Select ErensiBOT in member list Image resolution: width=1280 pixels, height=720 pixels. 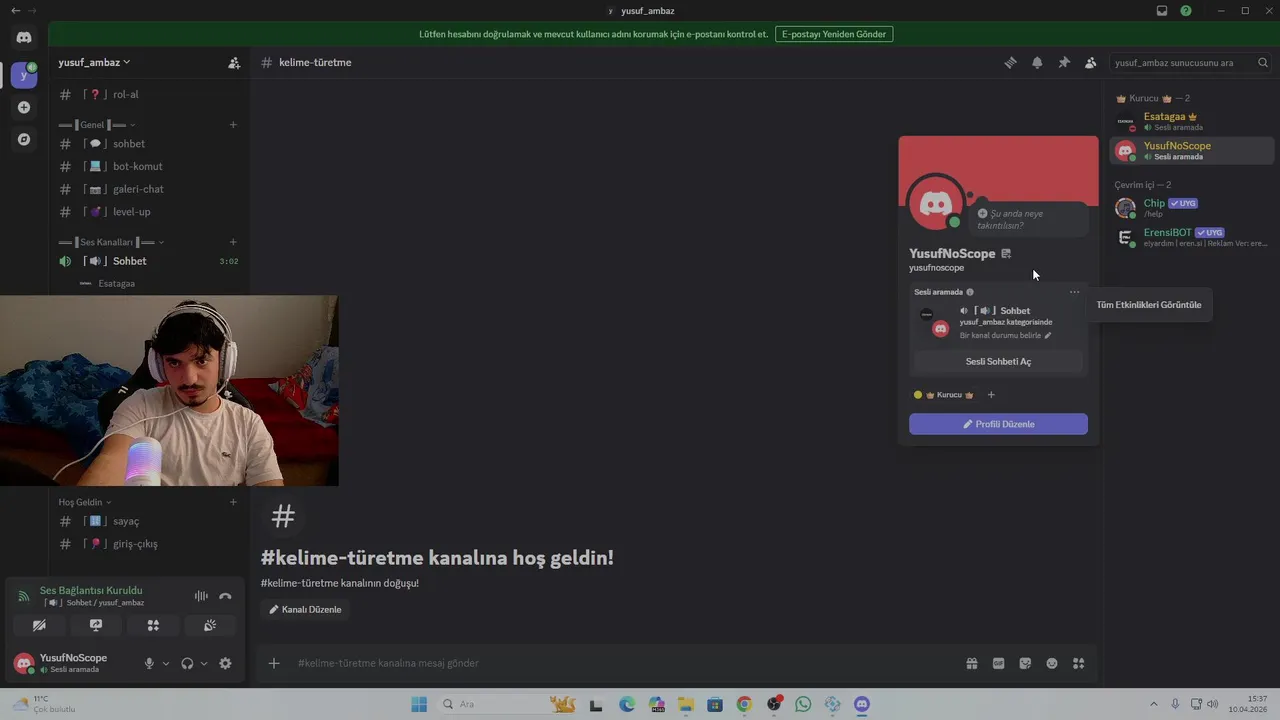tap(1192, 237)
